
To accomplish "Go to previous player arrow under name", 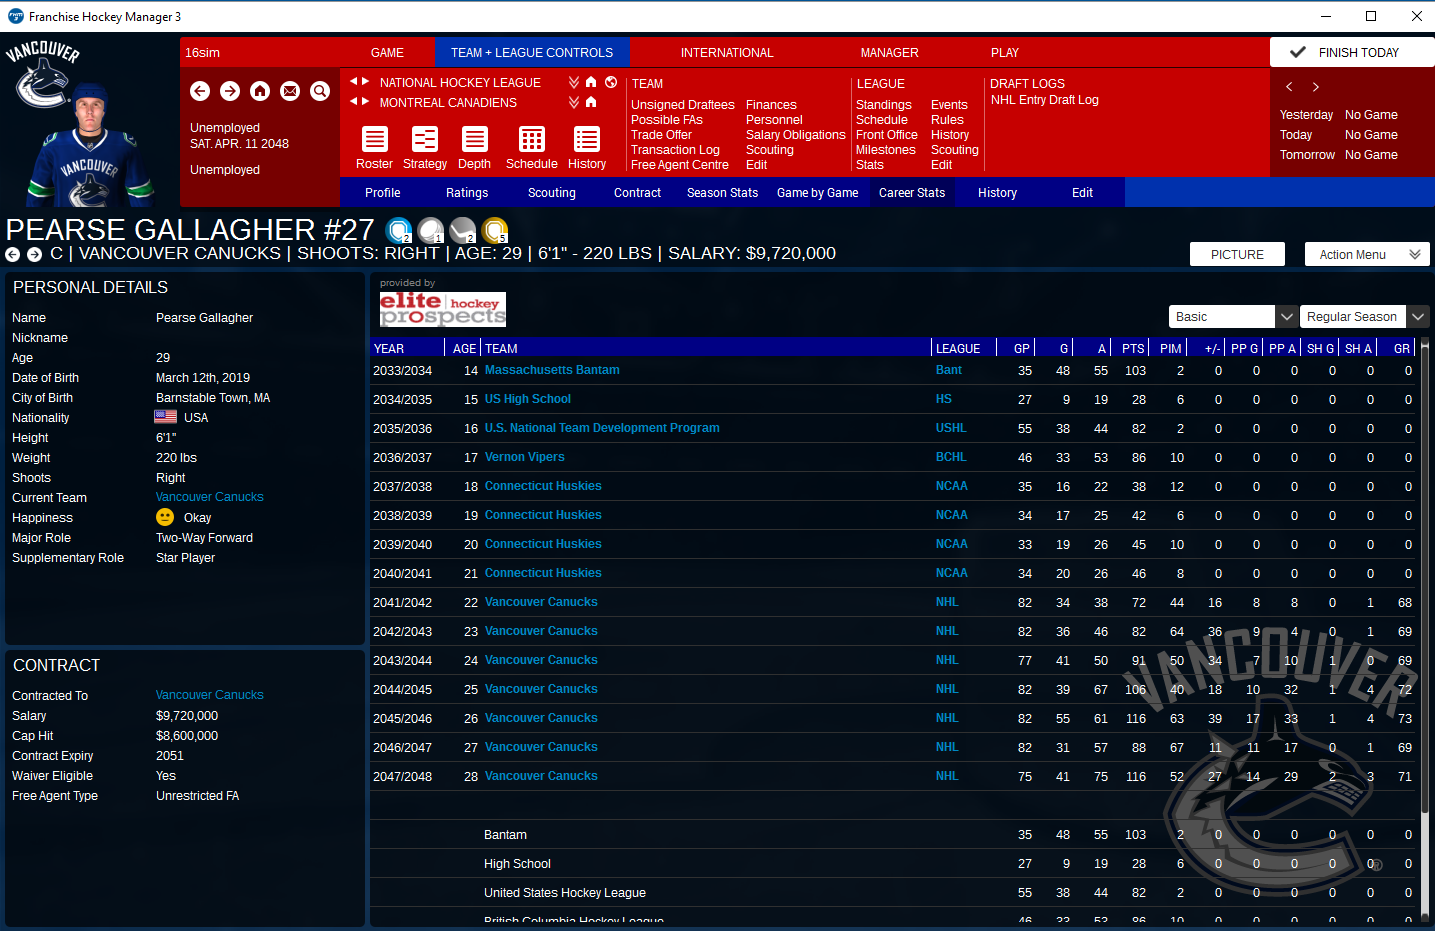I will point(13,255).
